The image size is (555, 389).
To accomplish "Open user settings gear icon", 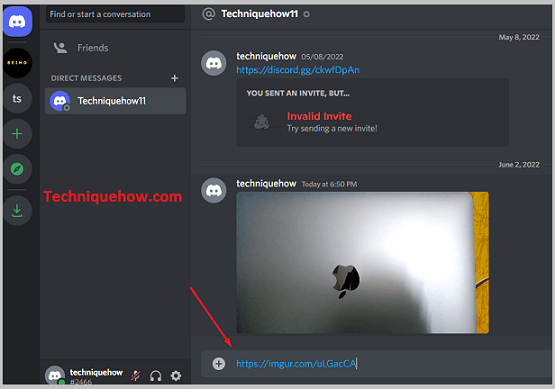I will [x=176, y=376].
